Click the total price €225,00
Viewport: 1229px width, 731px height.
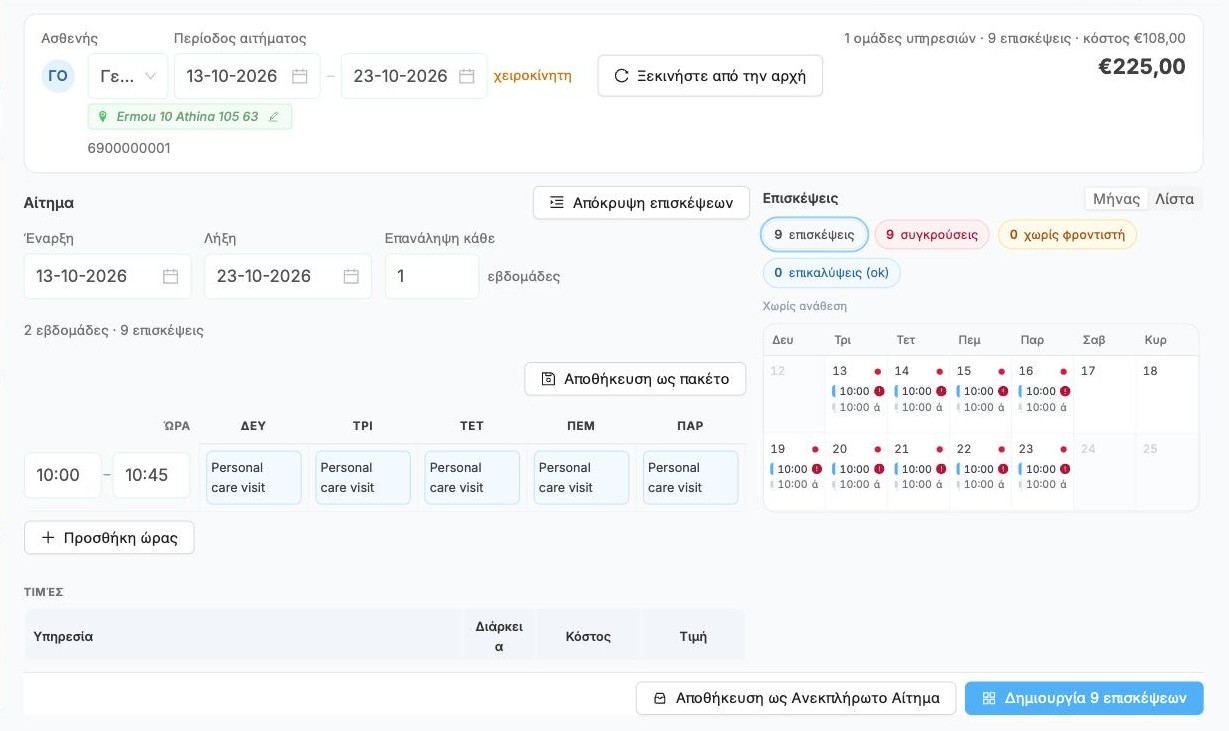tap(1142, 67)
